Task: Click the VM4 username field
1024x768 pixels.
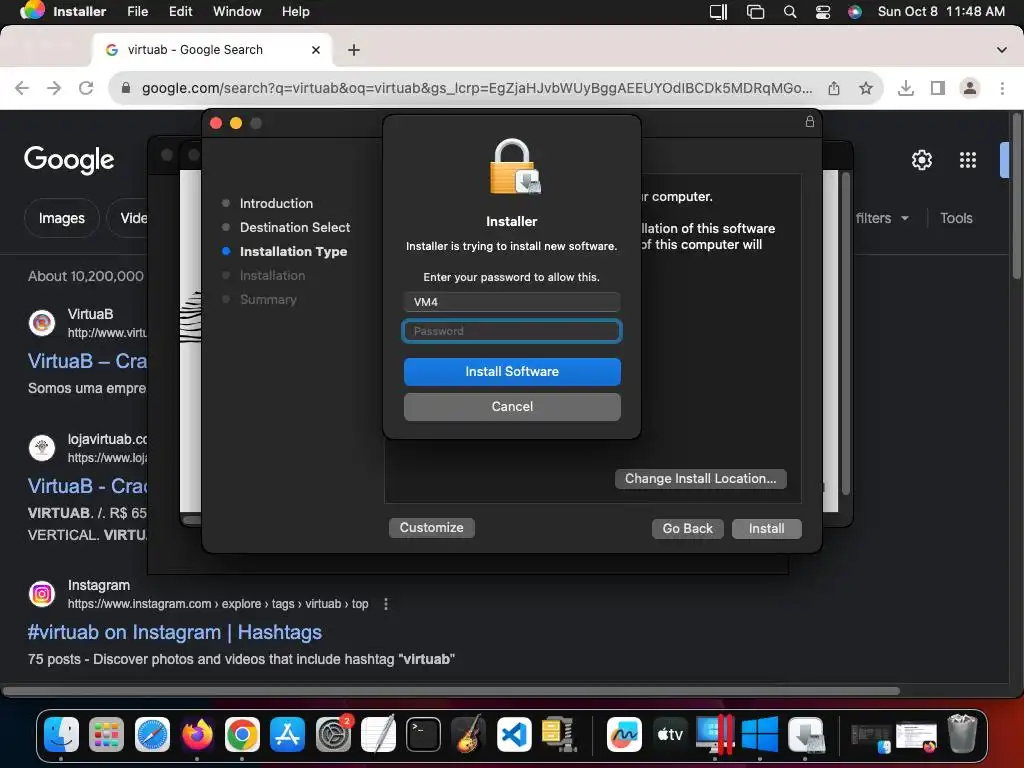Action: coord(512,302)
